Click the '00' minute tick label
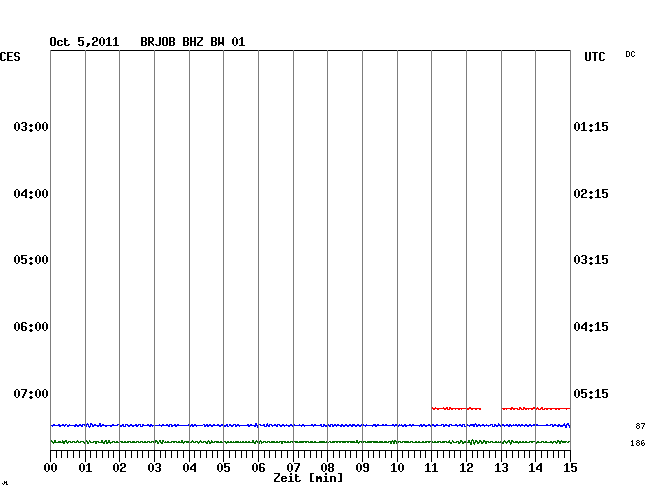This screenshot has height=494, width=650. point(51,468)
